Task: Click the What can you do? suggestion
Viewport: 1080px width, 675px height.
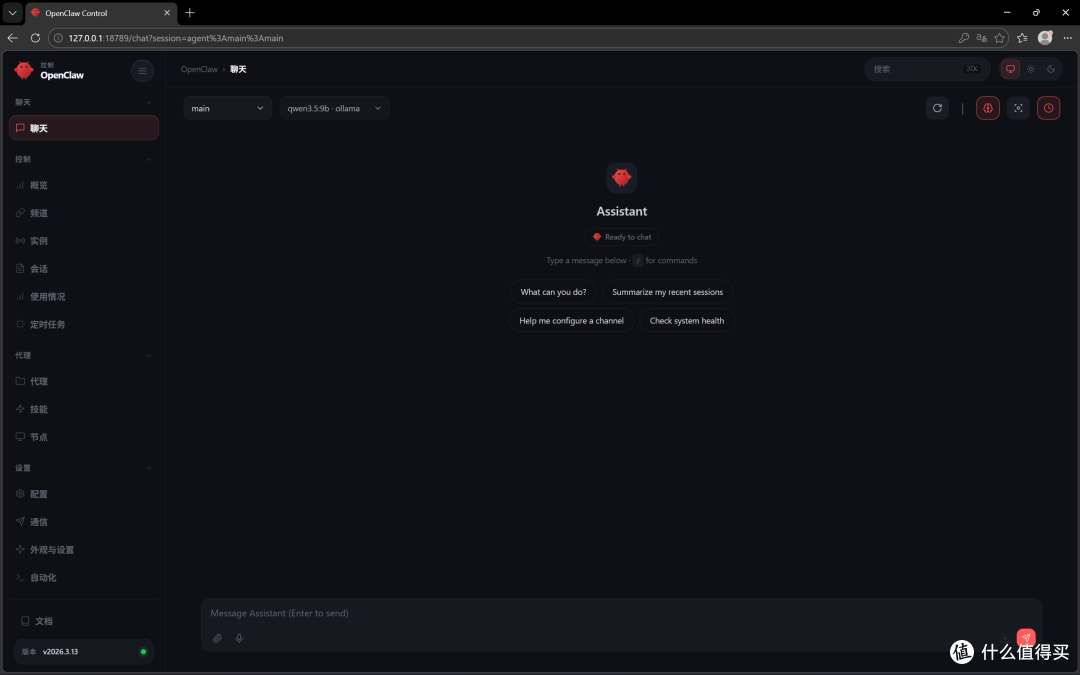Action: tap(553, 292)
